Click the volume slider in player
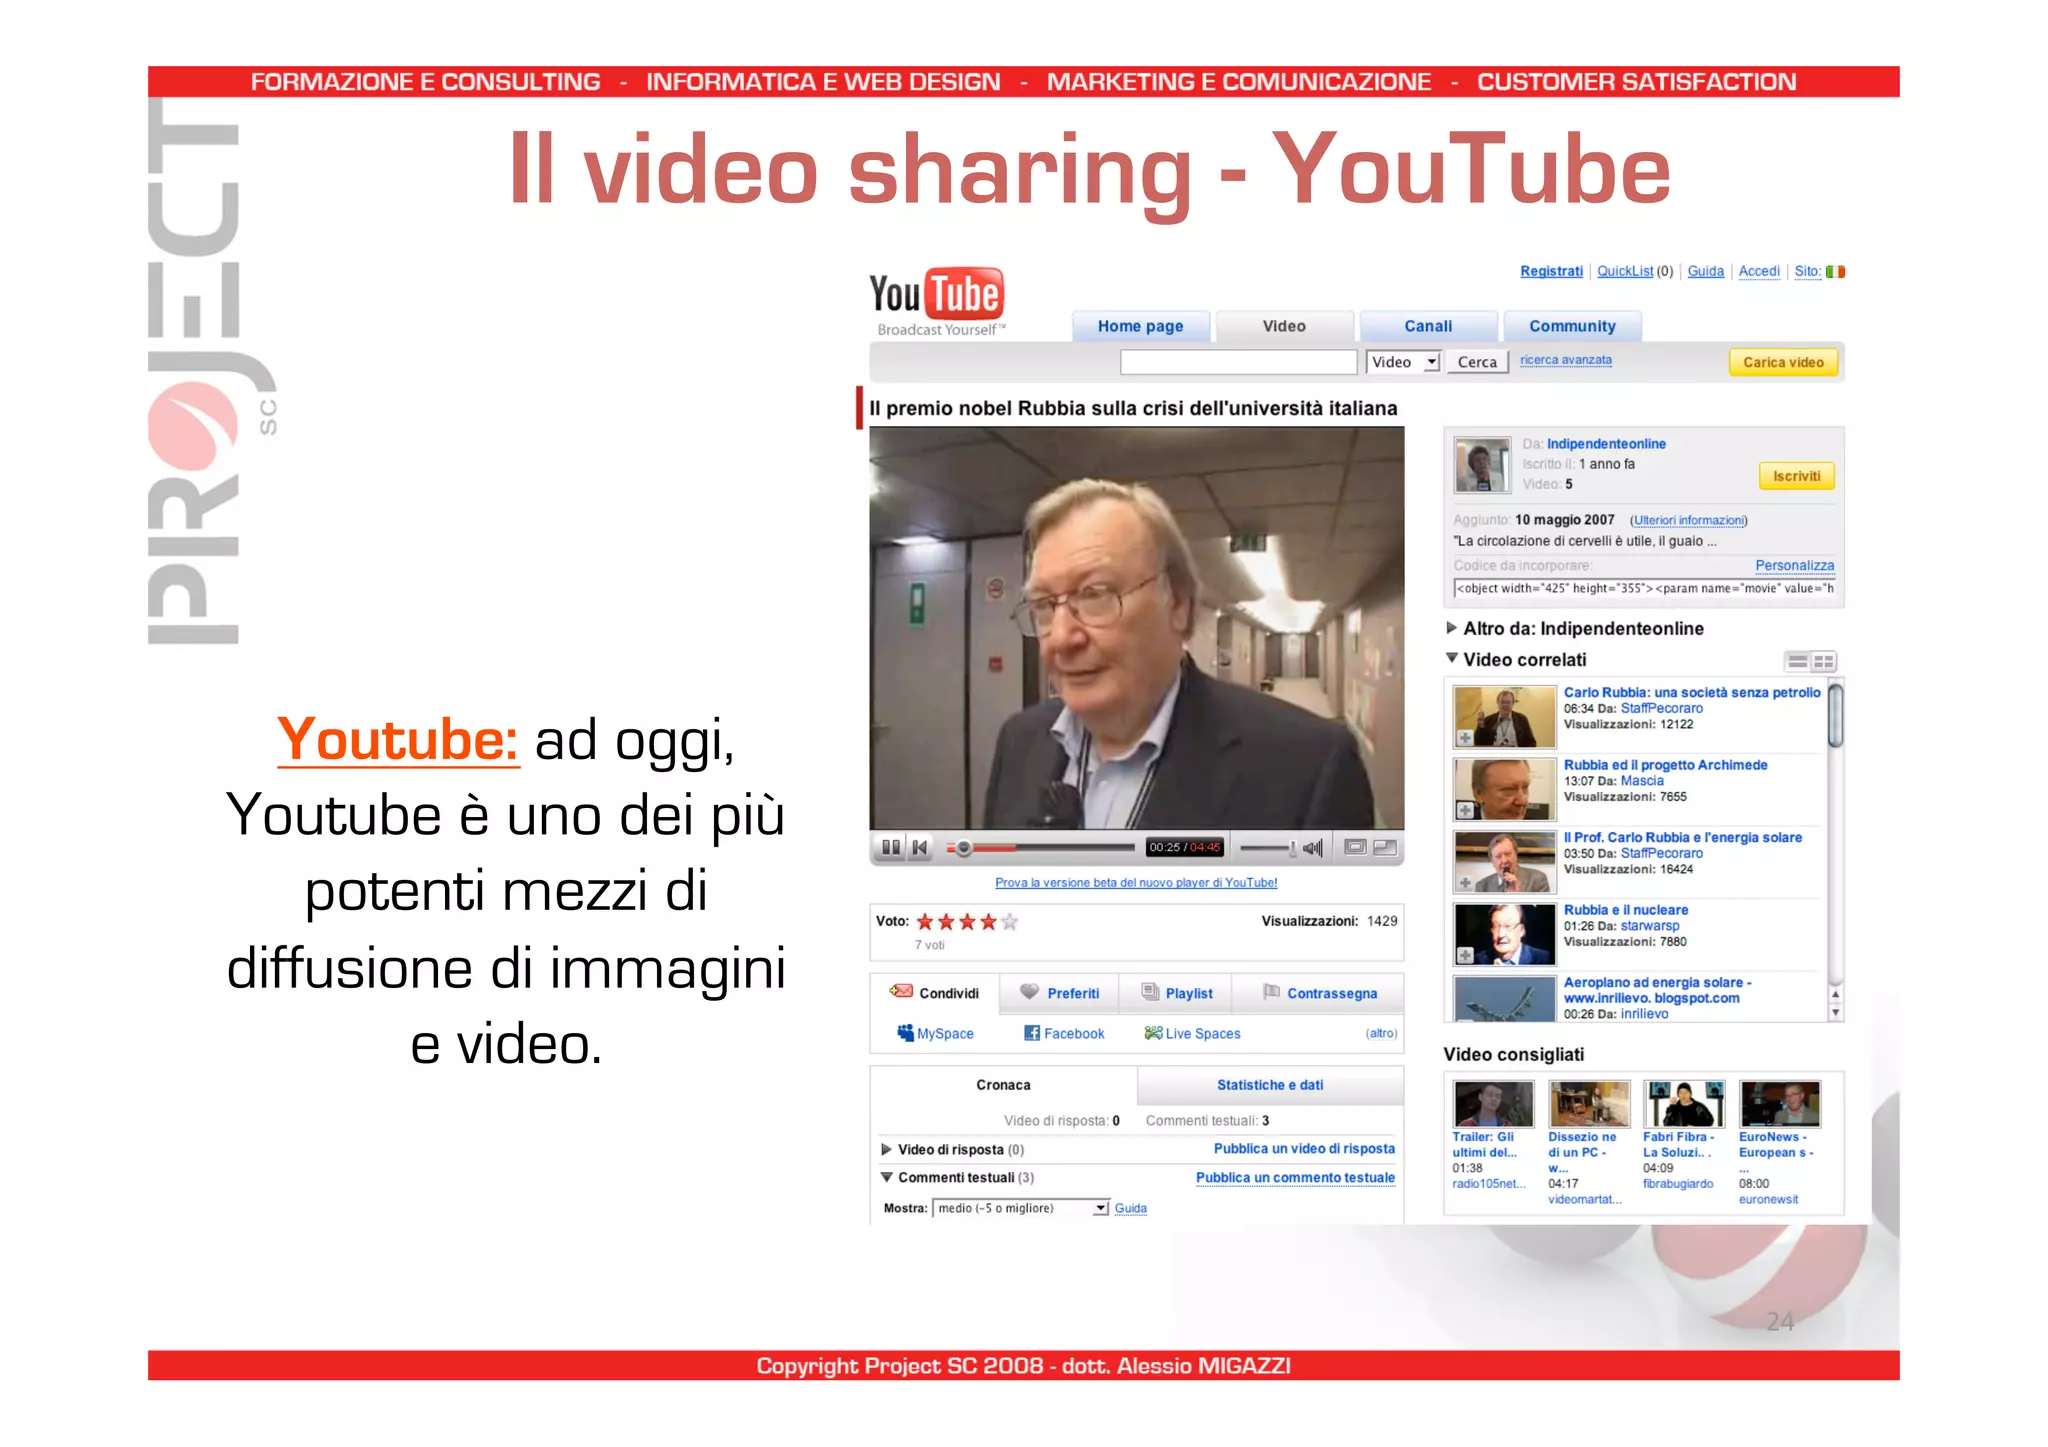This screenshot has height=1447, width=2048. [x=1268, y=848]
